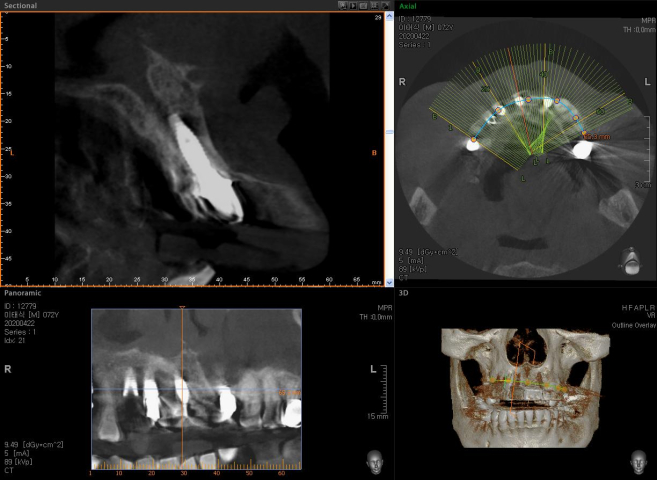Viewport: 657px width, 480px height.
Task: Click the second icon in the Sectional title bar
Action: (352, 5)
